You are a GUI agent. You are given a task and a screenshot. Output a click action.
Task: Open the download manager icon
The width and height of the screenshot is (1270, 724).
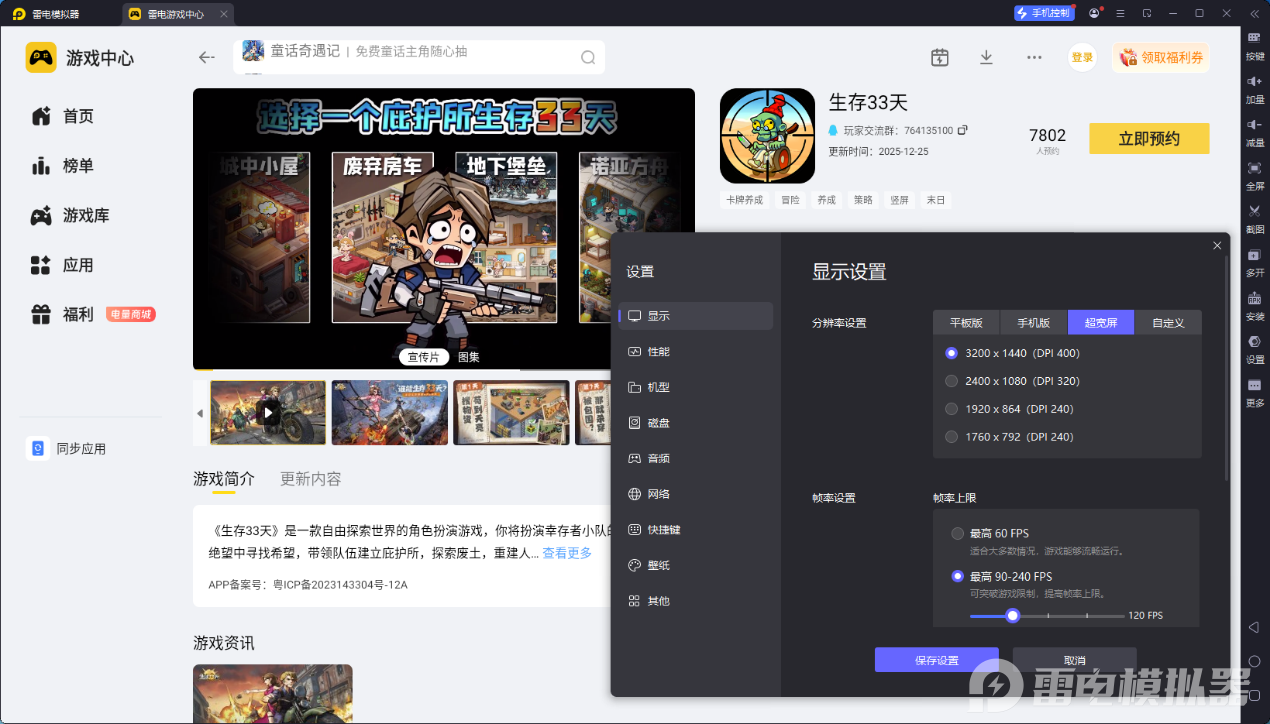tap(986, 57)
